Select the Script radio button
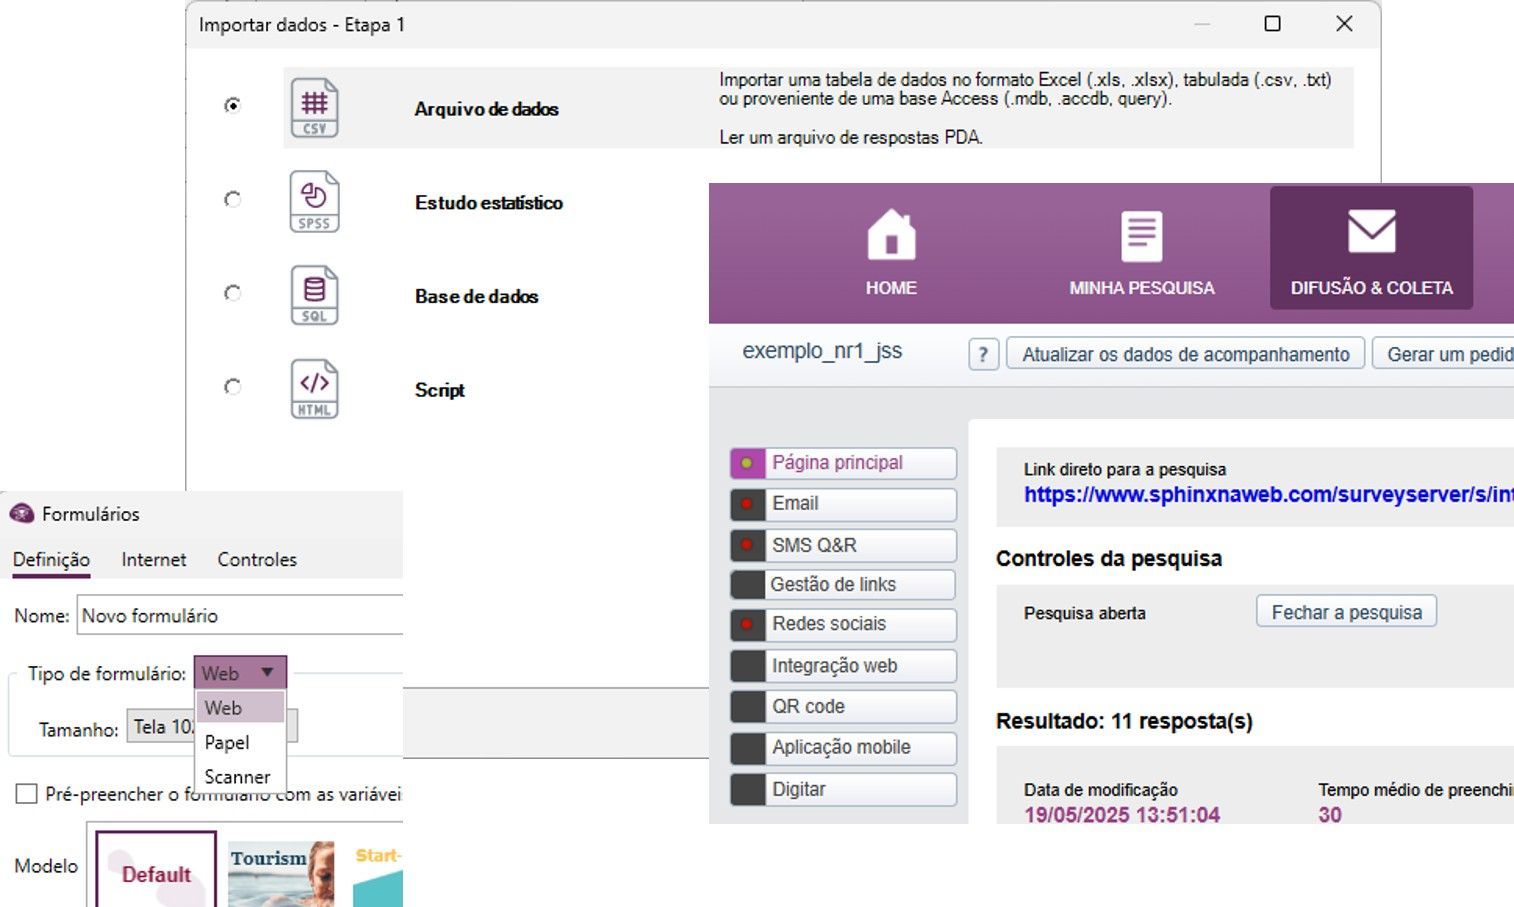This screenshot has width=1514, height=907. (x=233, y=386)
